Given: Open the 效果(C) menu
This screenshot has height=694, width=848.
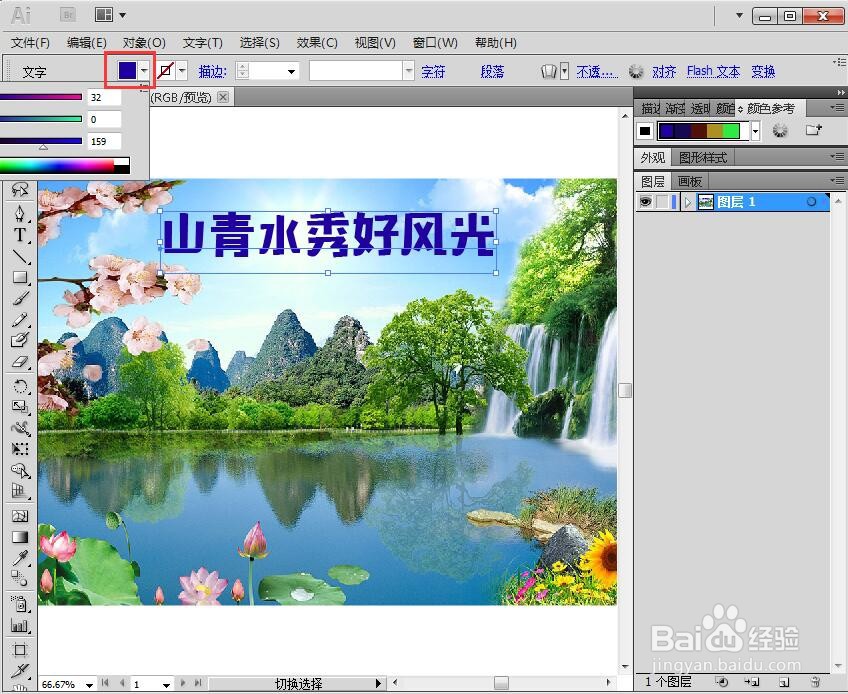Looking at the screenshot, I should (x=317, y=43).
